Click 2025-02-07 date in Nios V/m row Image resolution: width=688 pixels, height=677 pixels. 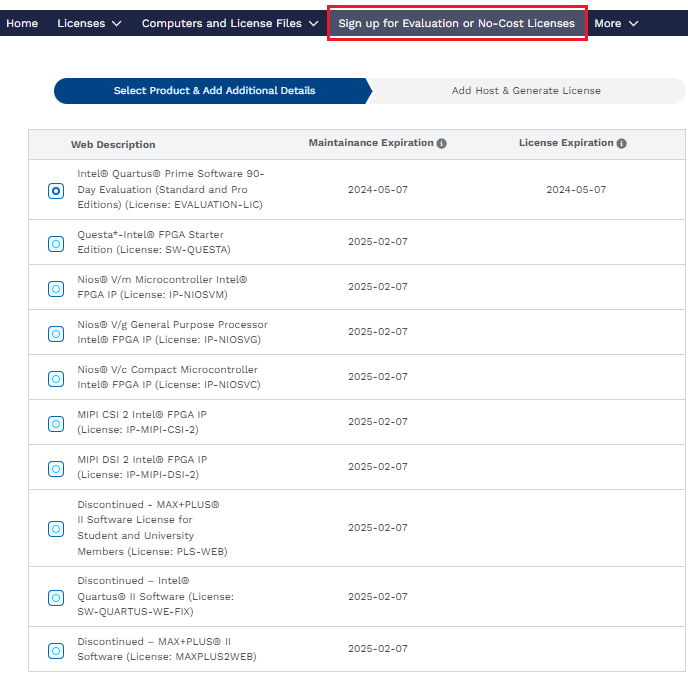378,287
